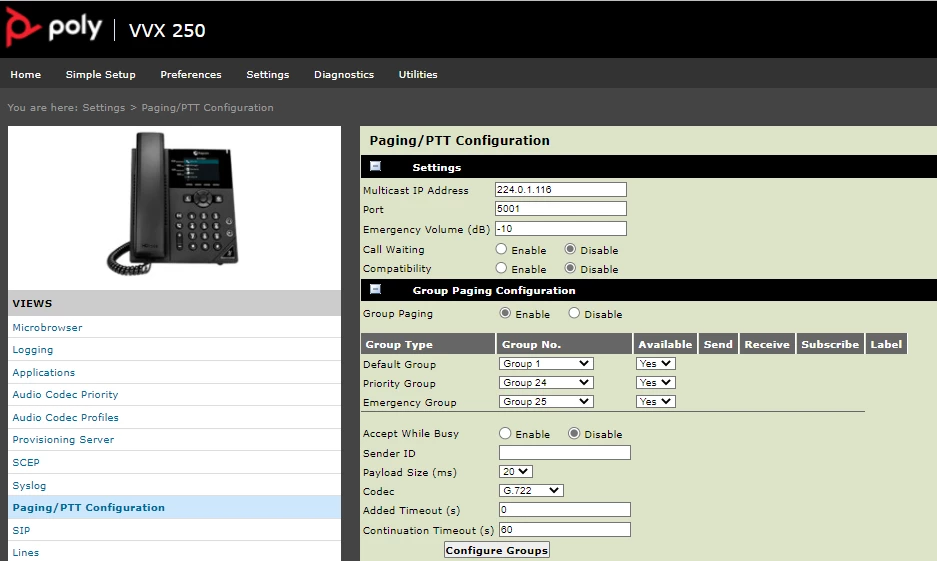The width and height of the screenshot is (937, 561).
Task: Click the Configure Groups button
Action: point(497,550)
